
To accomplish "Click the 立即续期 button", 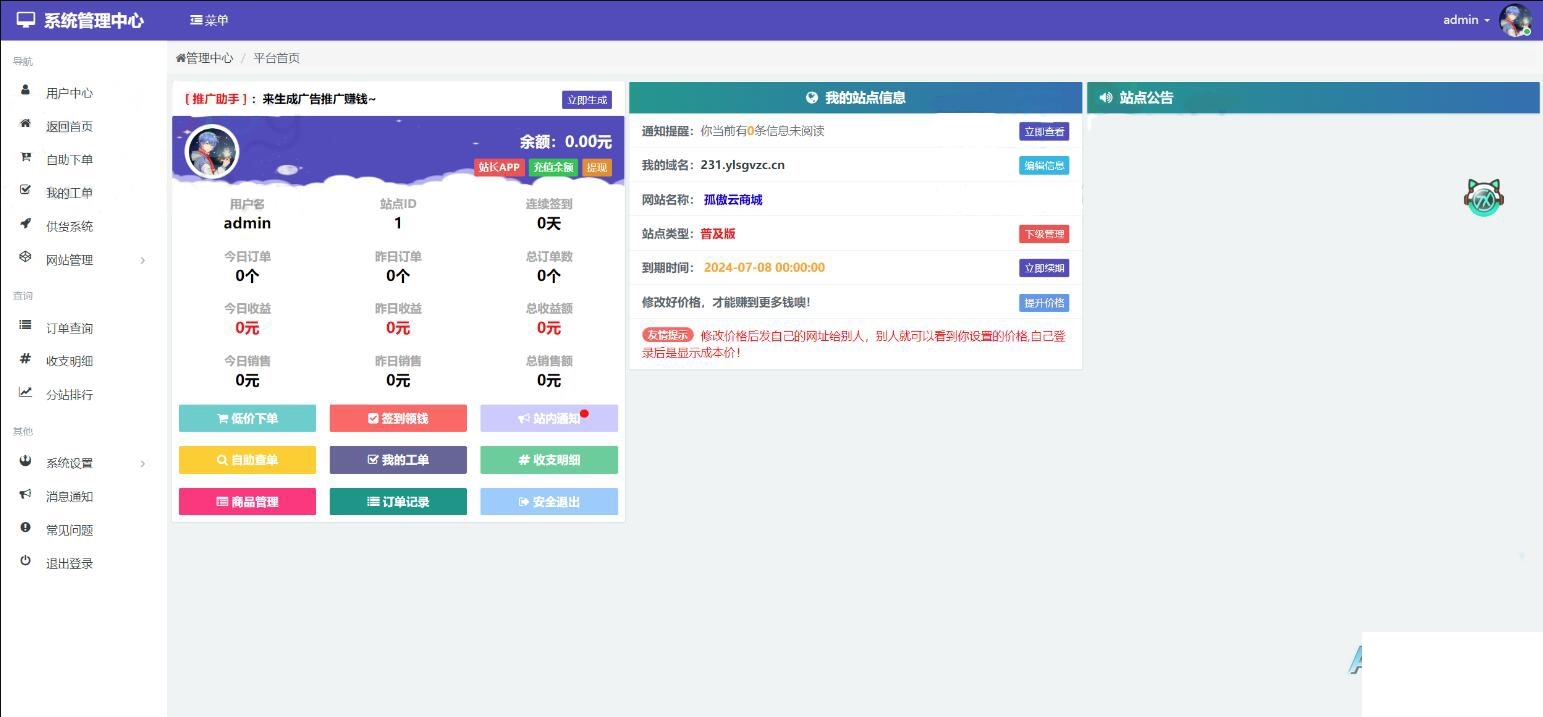I will (x=1044, y=268).
